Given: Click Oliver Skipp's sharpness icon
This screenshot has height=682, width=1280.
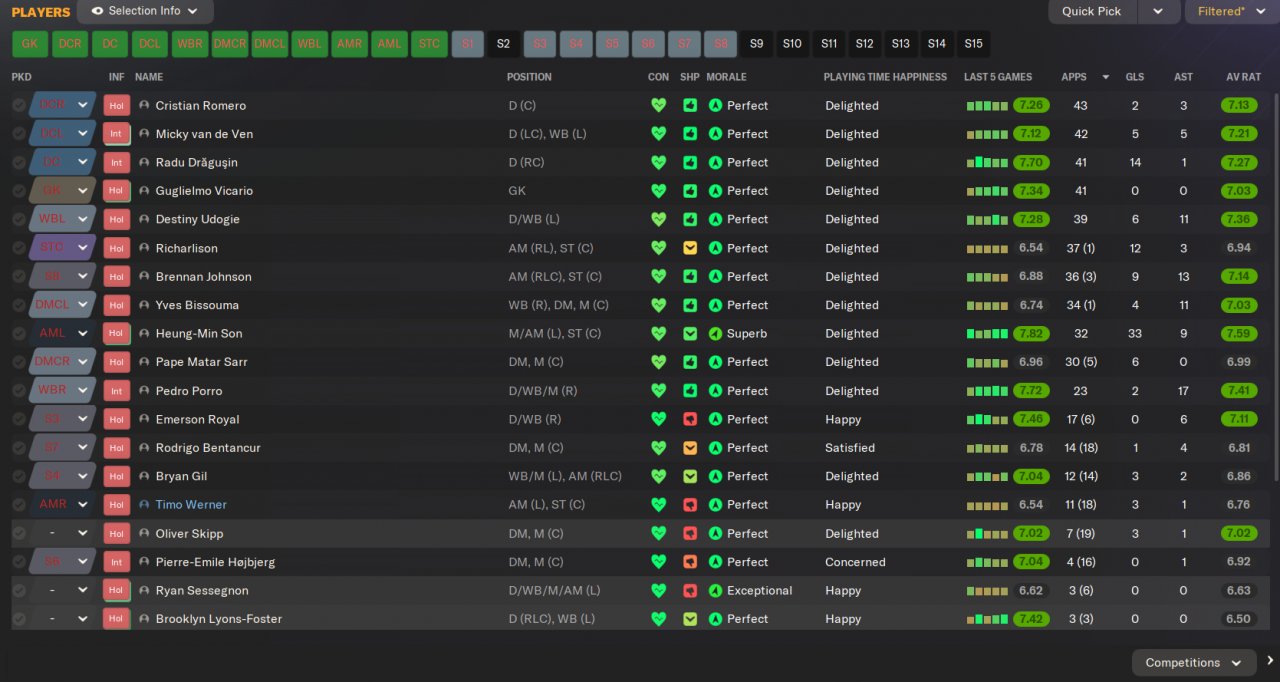Looking at the screenshot, I should coord(690,533).
